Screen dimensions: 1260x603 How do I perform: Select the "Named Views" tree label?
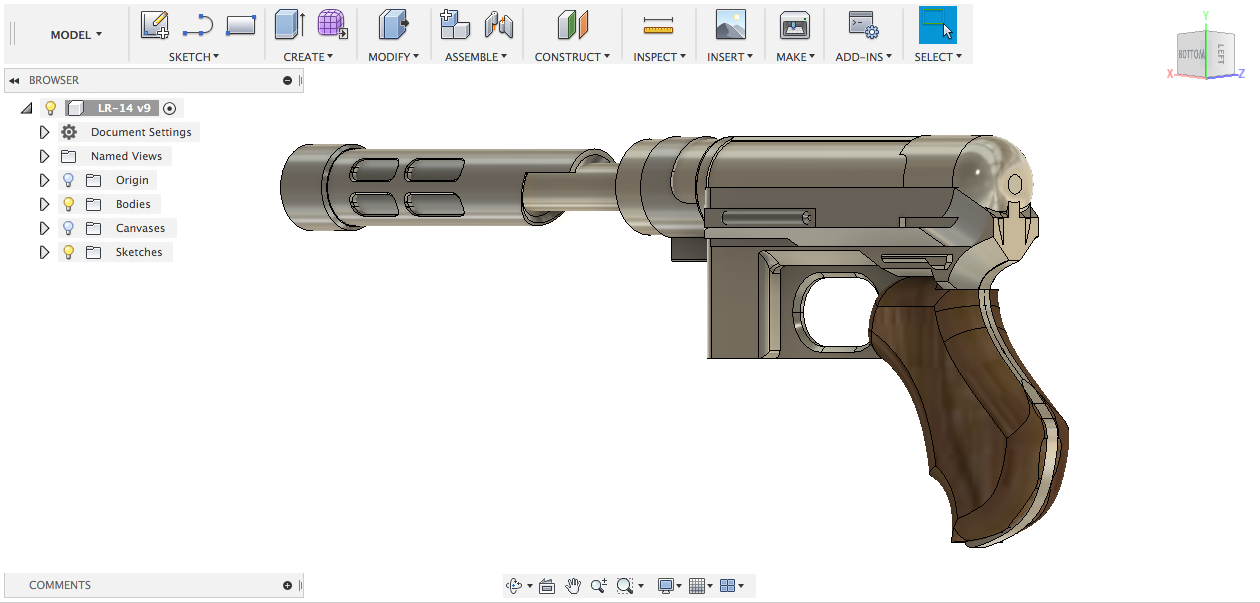click(126, 156)
